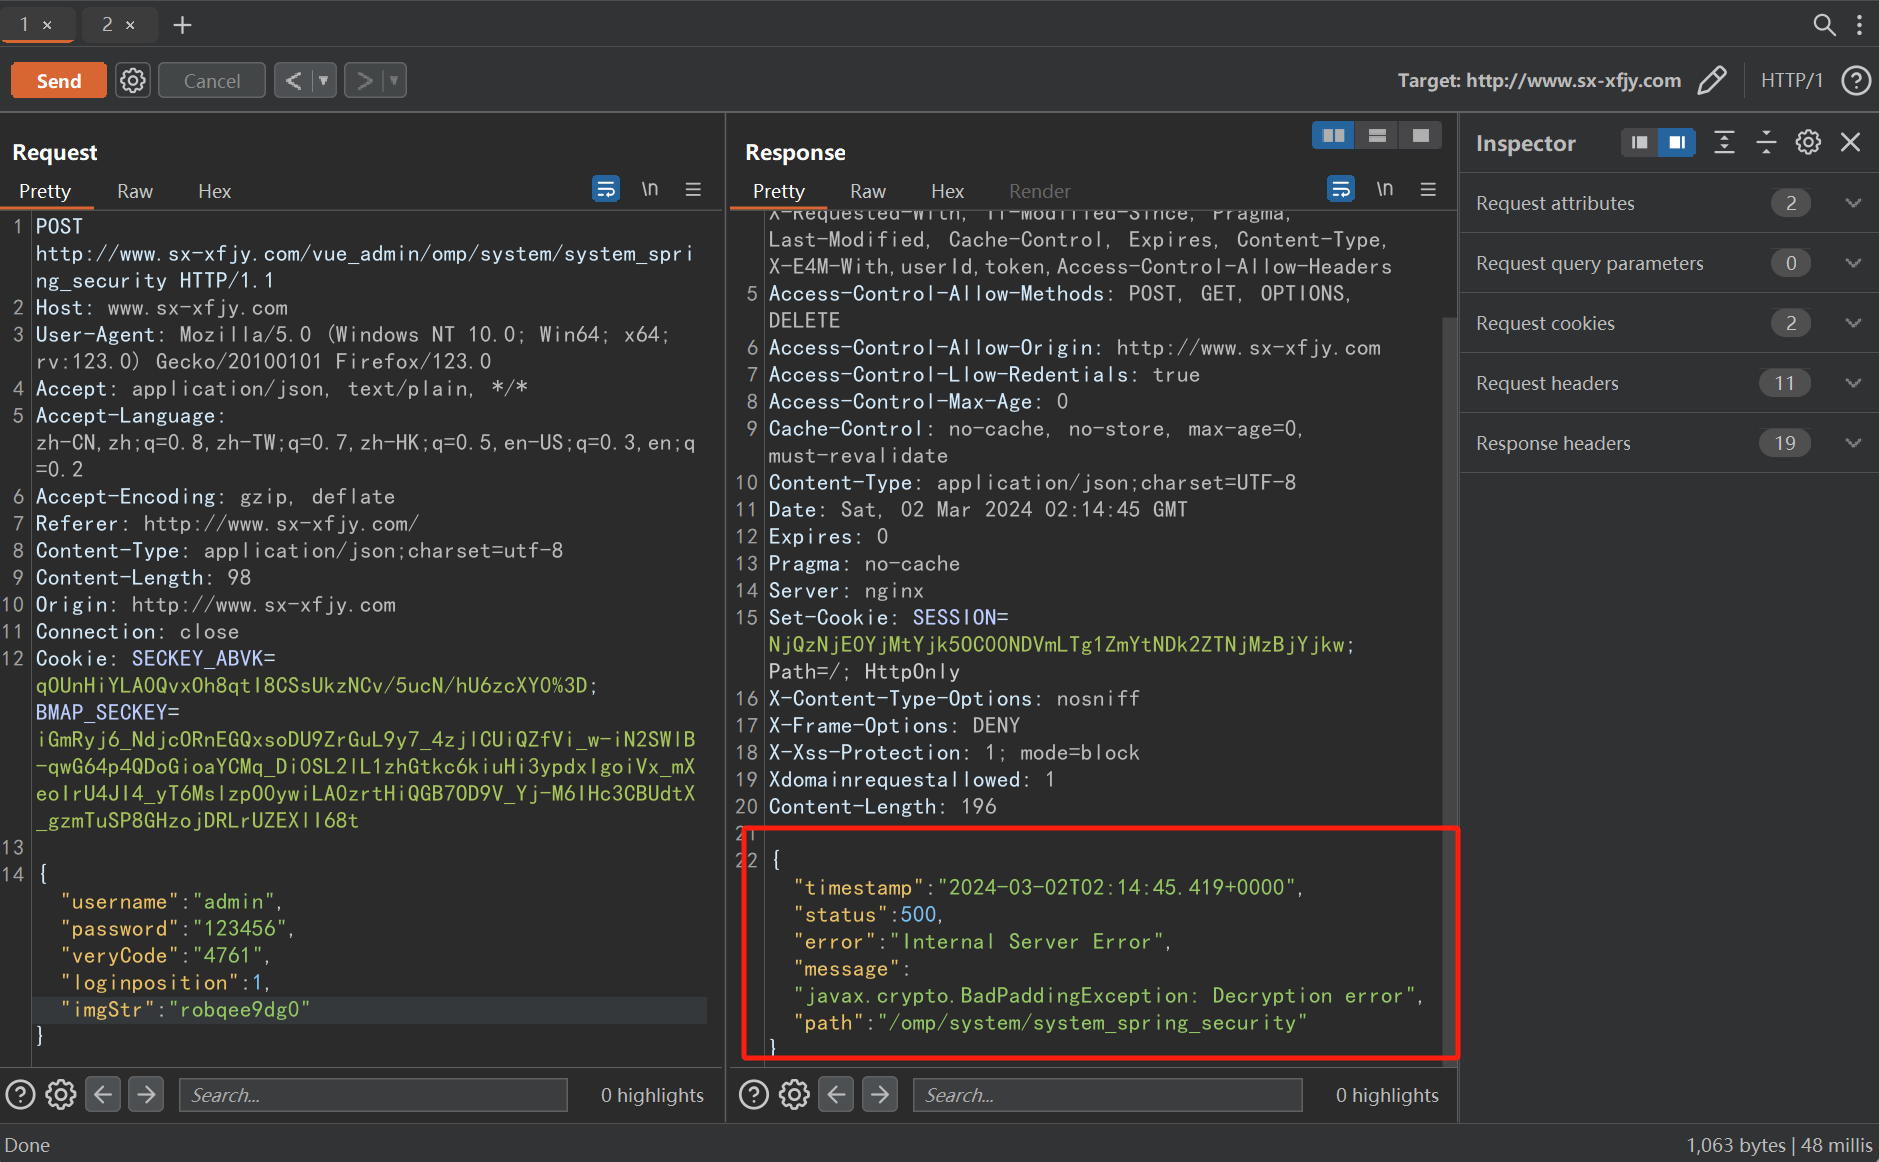Select the Request Hex tab
Image resolution: width=1879 pixels, height=1162 pixels.
tap(214, 191)
